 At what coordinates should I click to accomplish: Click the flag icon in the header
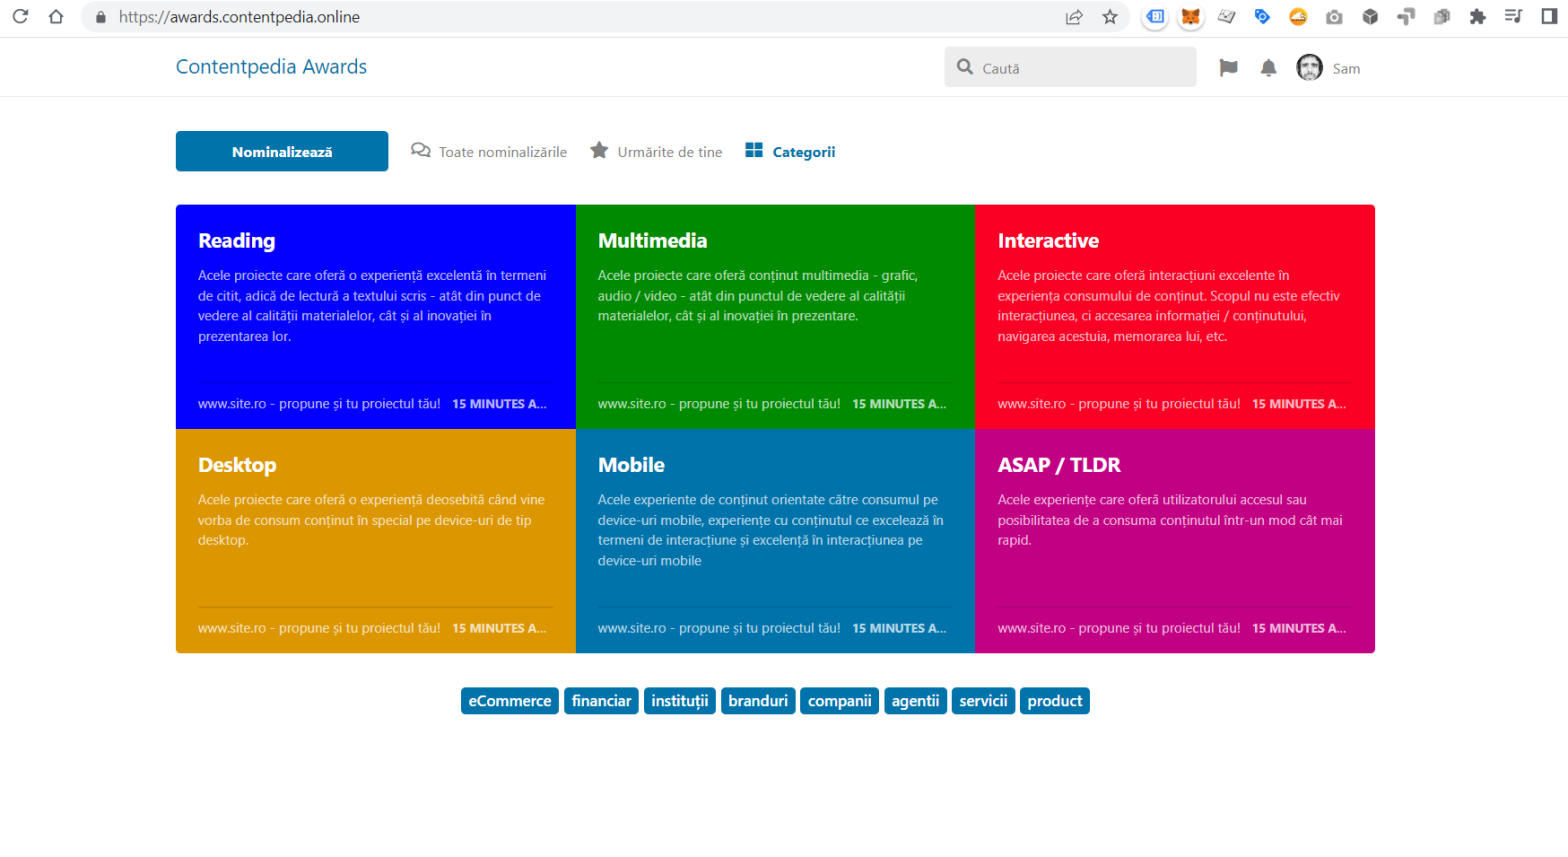point(1228,68)
